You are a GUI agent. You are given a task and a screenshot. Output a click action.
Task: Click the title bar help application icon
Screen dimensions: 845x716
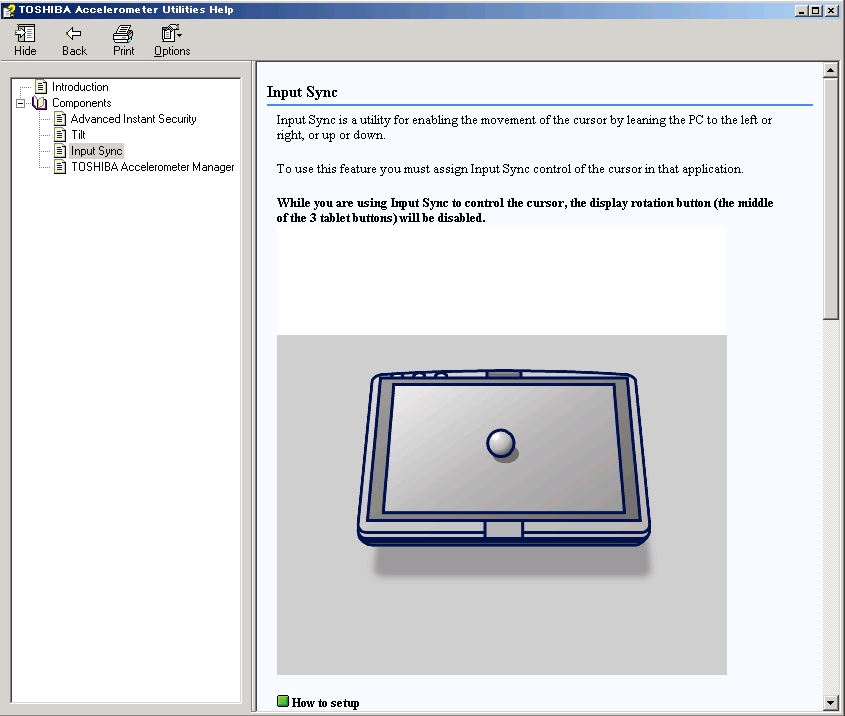coord(9,9)
